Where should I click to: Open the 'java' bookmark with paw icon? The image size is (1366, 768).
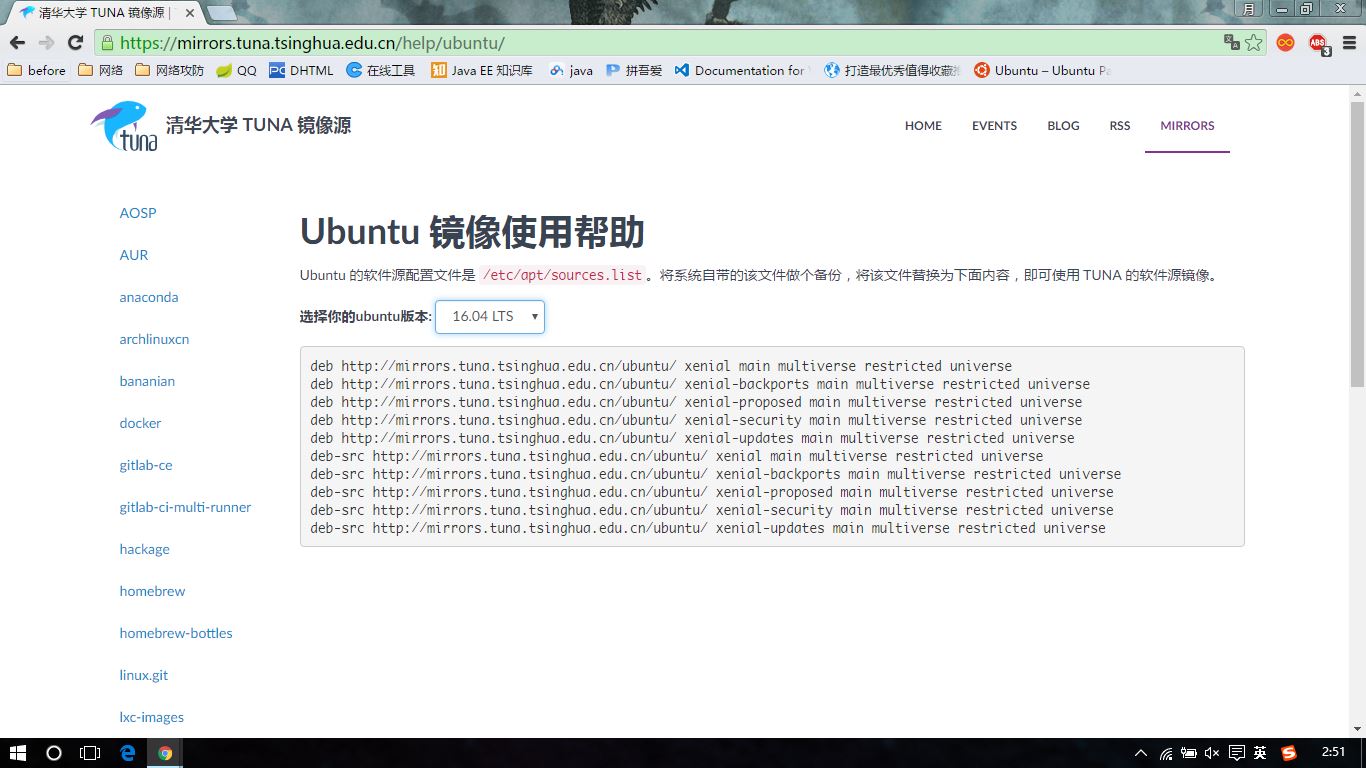(571, 70)
